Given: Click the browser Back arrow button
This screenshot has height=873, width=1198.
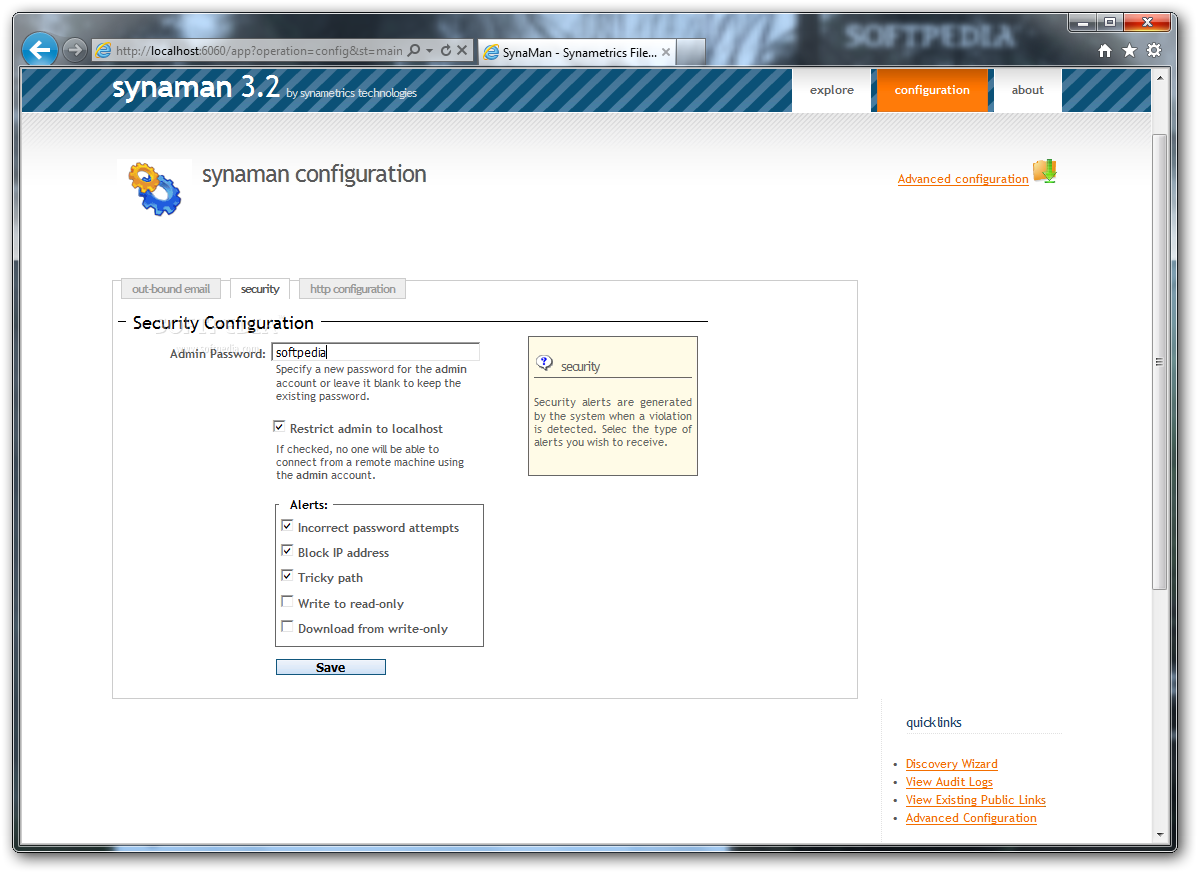Looking at the screenshot, I should (40, 50).
